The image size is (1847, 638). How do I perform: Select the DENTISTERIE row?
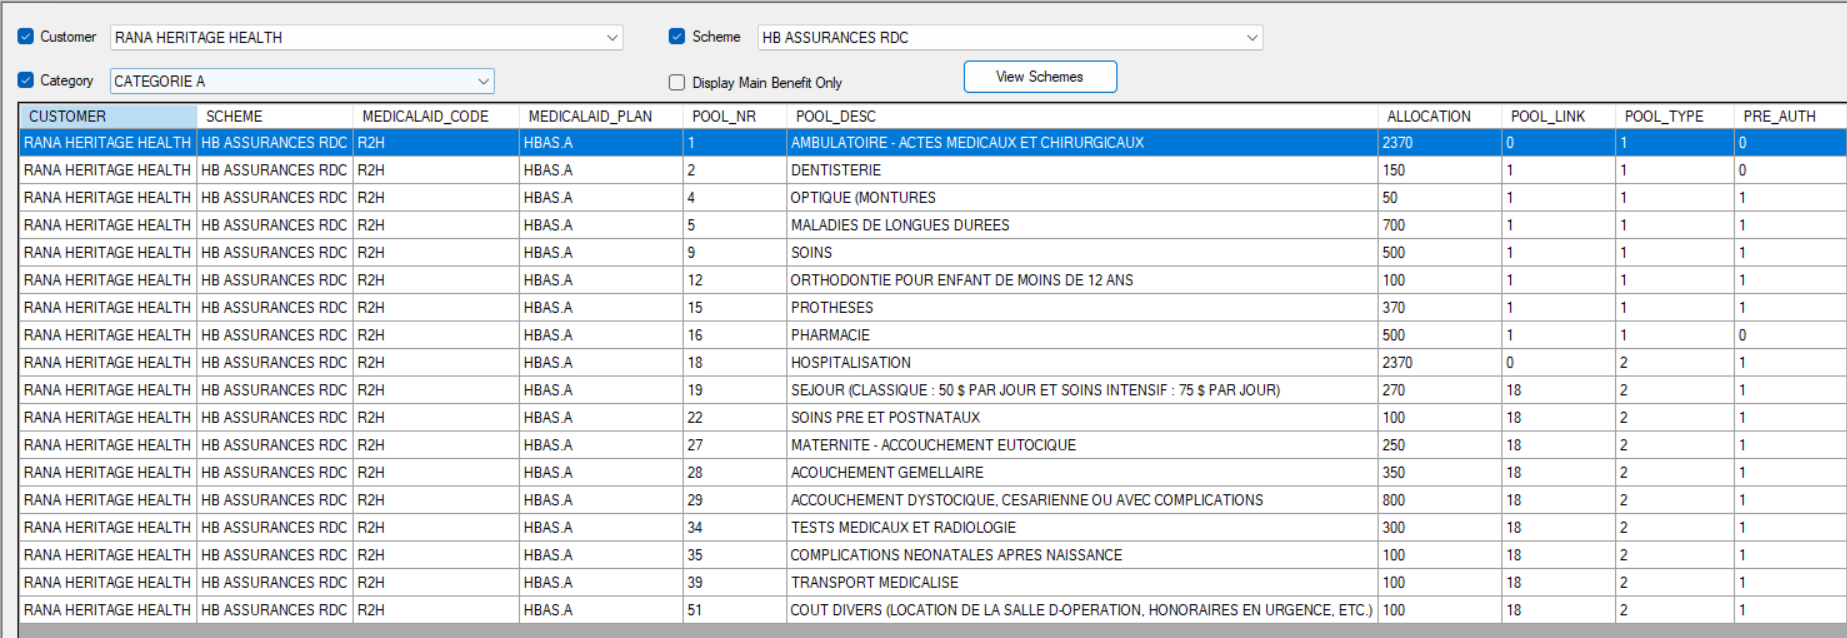point(836,171)
